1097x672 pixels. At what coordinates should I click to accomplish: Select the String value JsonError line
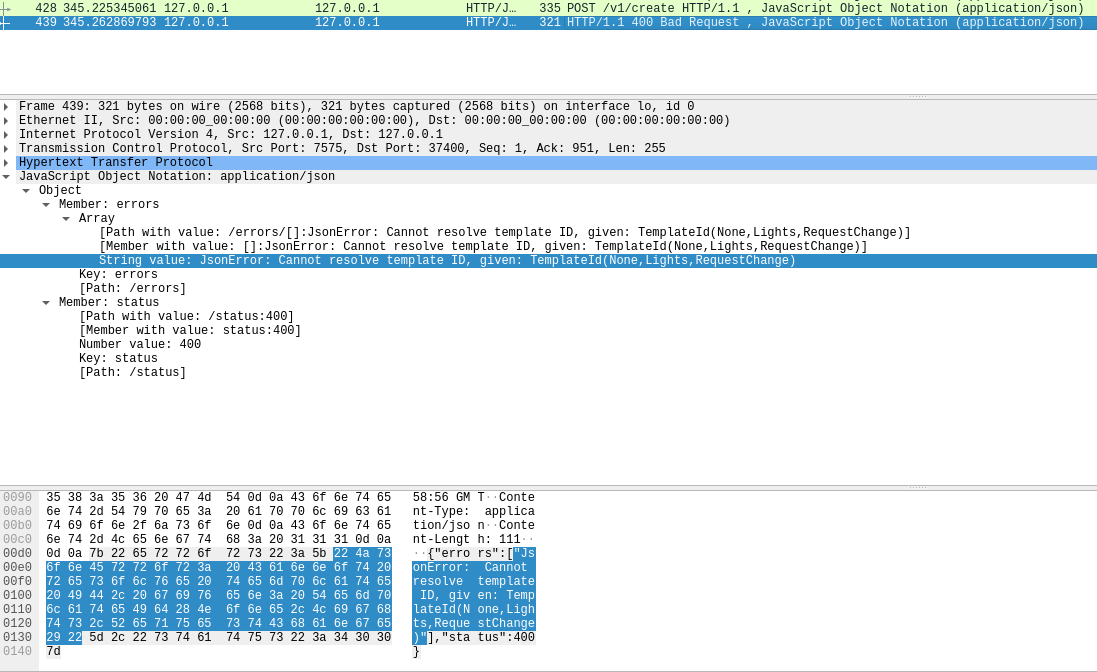pos(446,261)
